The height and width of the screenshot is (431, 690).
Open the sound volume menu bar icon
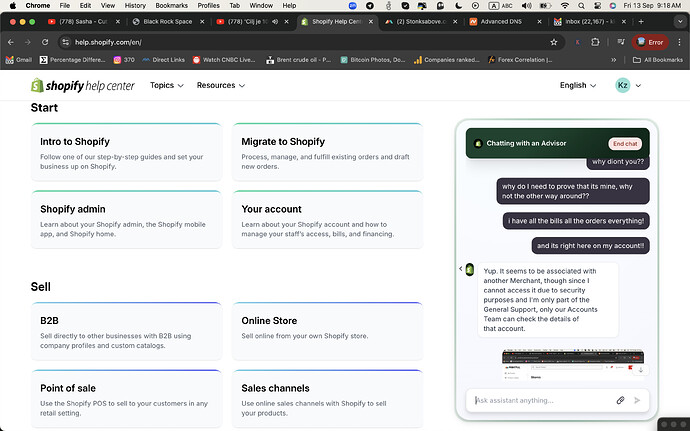coord(526,6)
